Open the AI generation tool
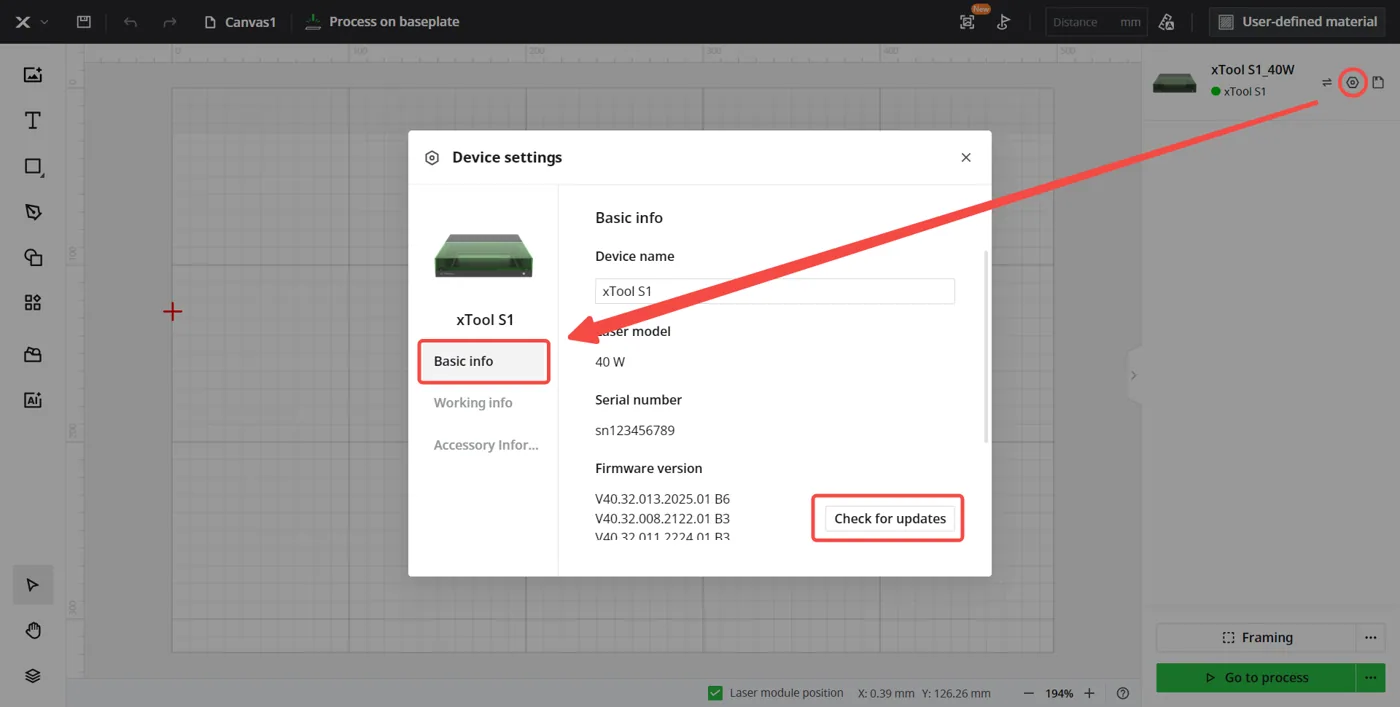The image size is (1400, 707). [x=33, y=400]
